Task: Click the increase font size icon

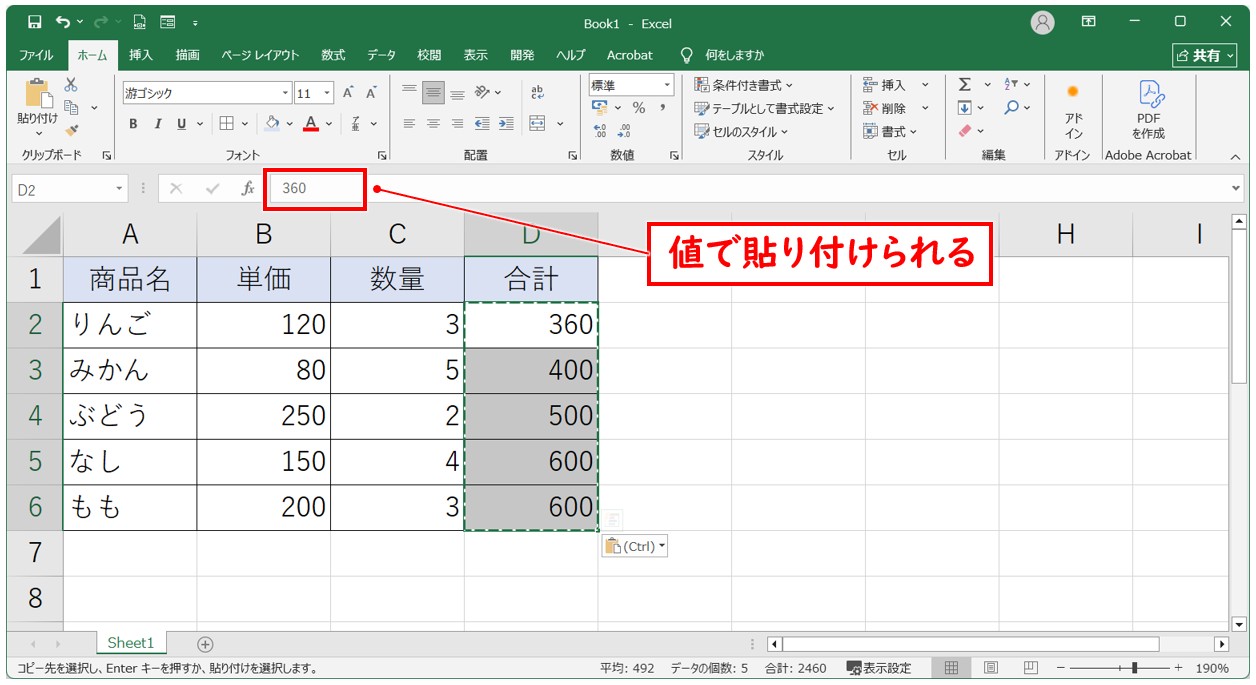Action: (x=348, y=93)
